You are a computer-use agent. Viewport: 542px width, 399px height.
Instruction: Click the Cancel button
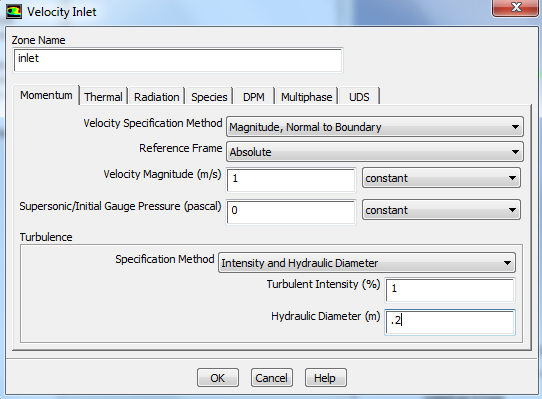272,378
